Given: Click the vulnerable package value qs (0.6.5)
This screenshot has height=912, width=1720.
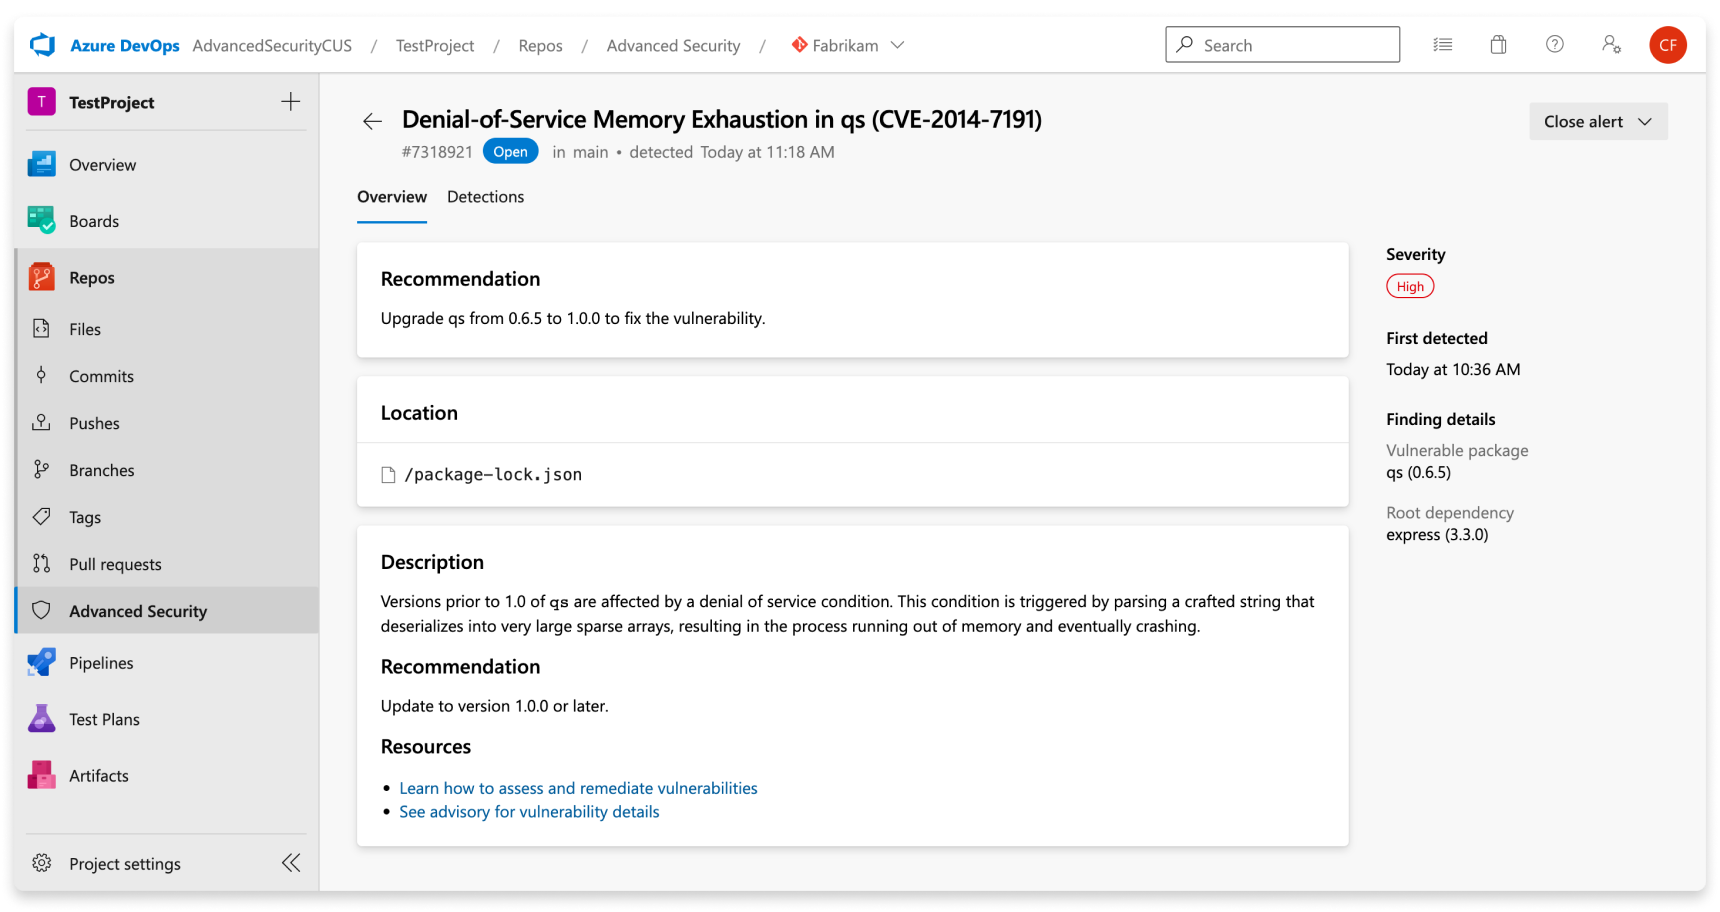Looking at the screenshot, I should coord(1418,473).
